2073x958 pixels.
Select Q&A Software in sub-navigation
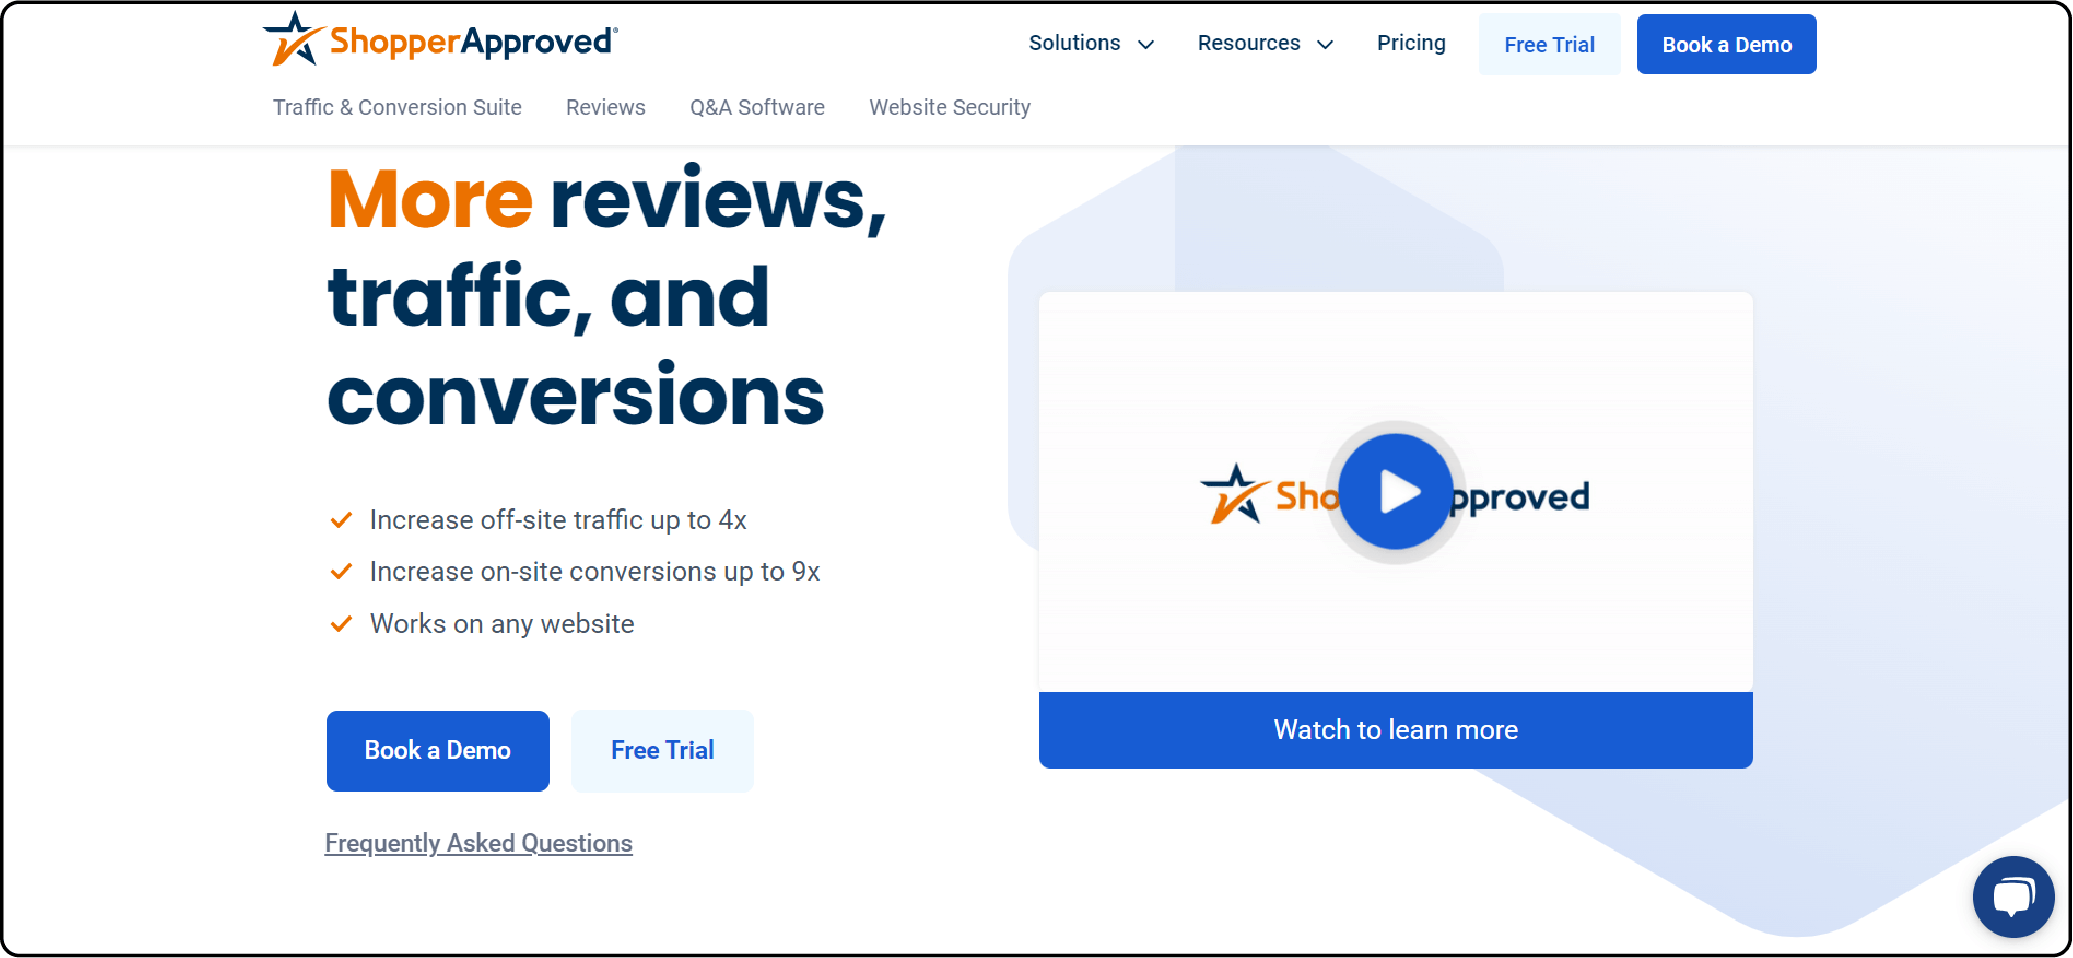coord(757,107)
